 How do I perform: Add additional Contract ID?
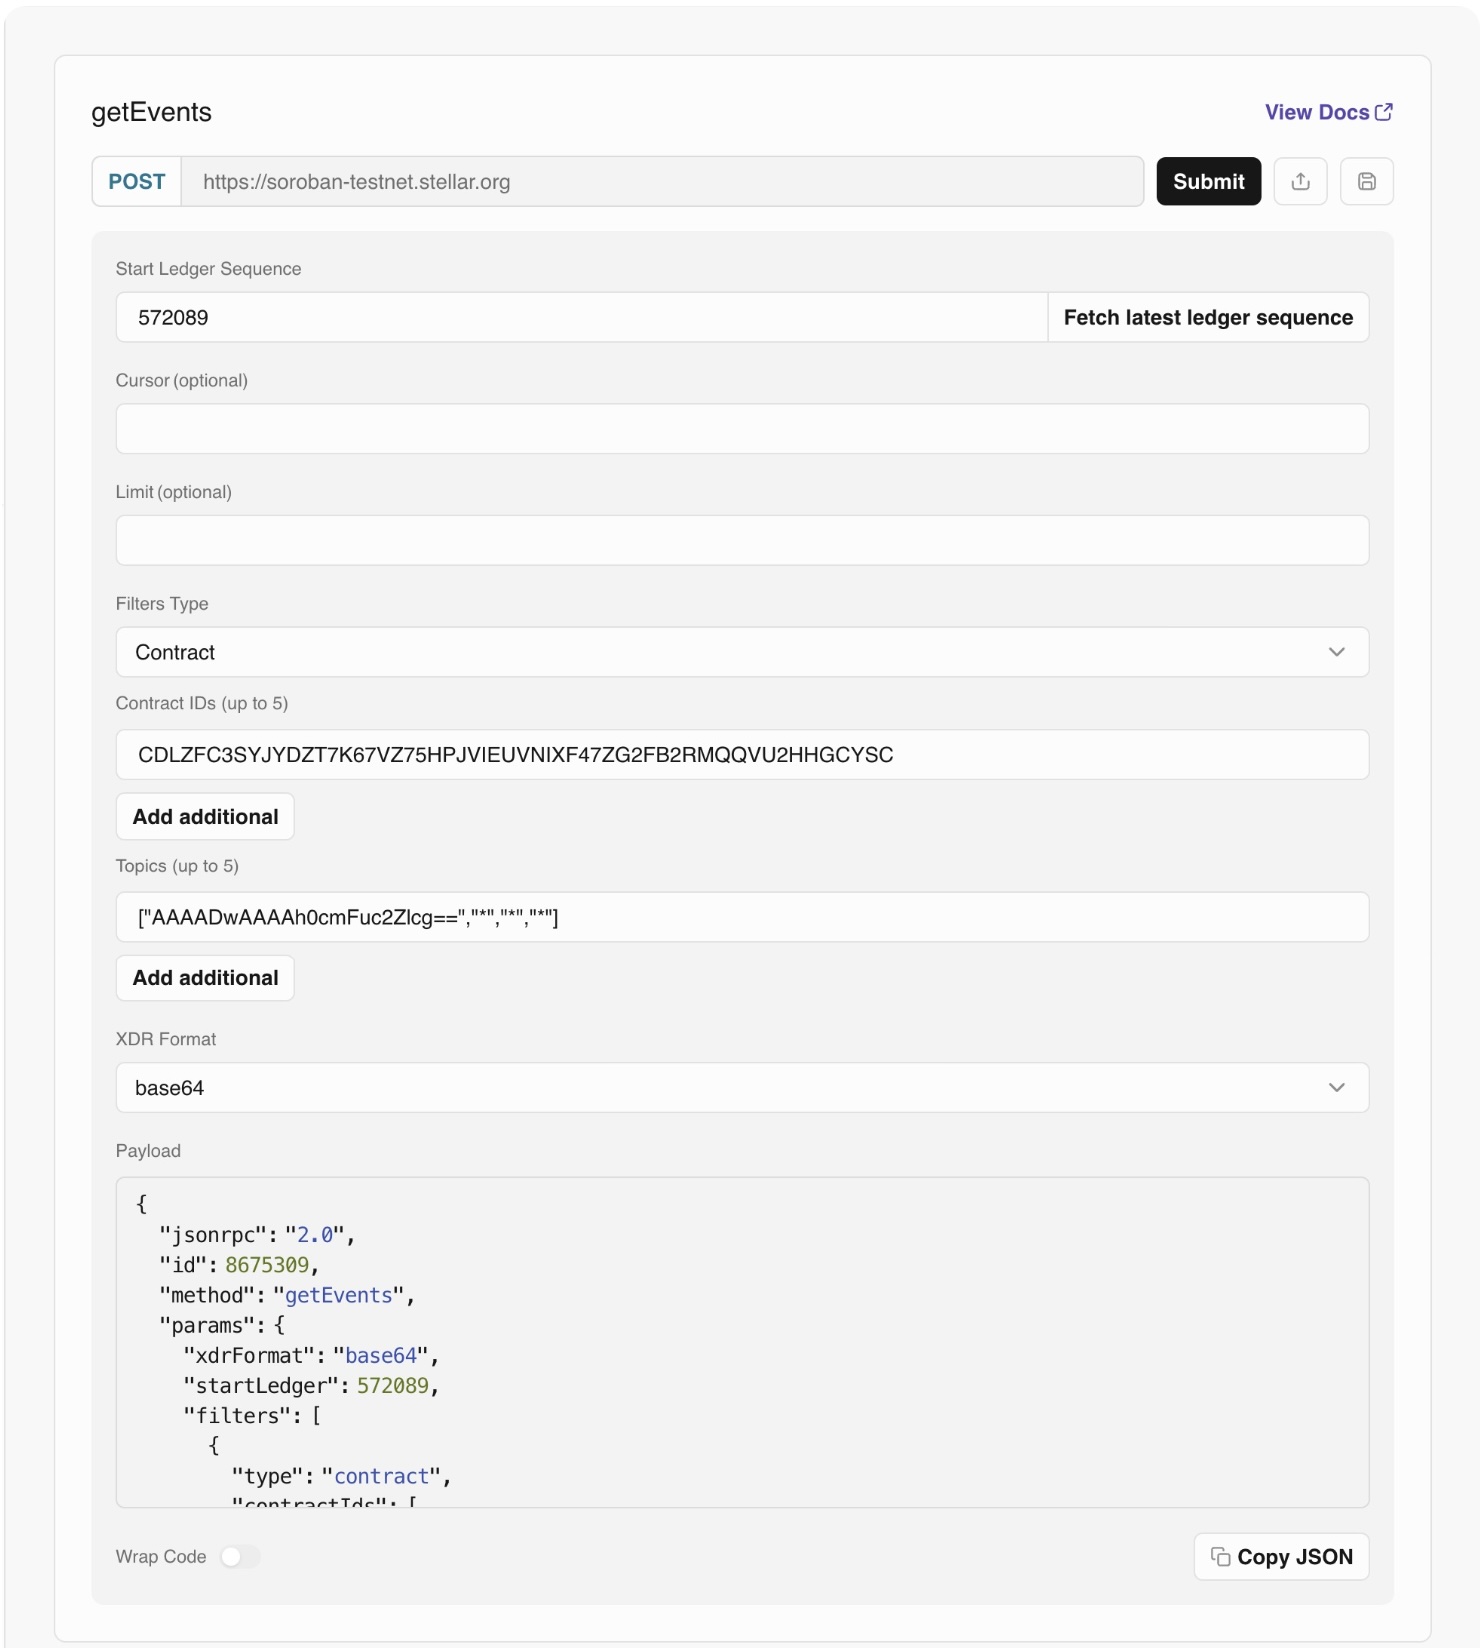tap(205, 816)
